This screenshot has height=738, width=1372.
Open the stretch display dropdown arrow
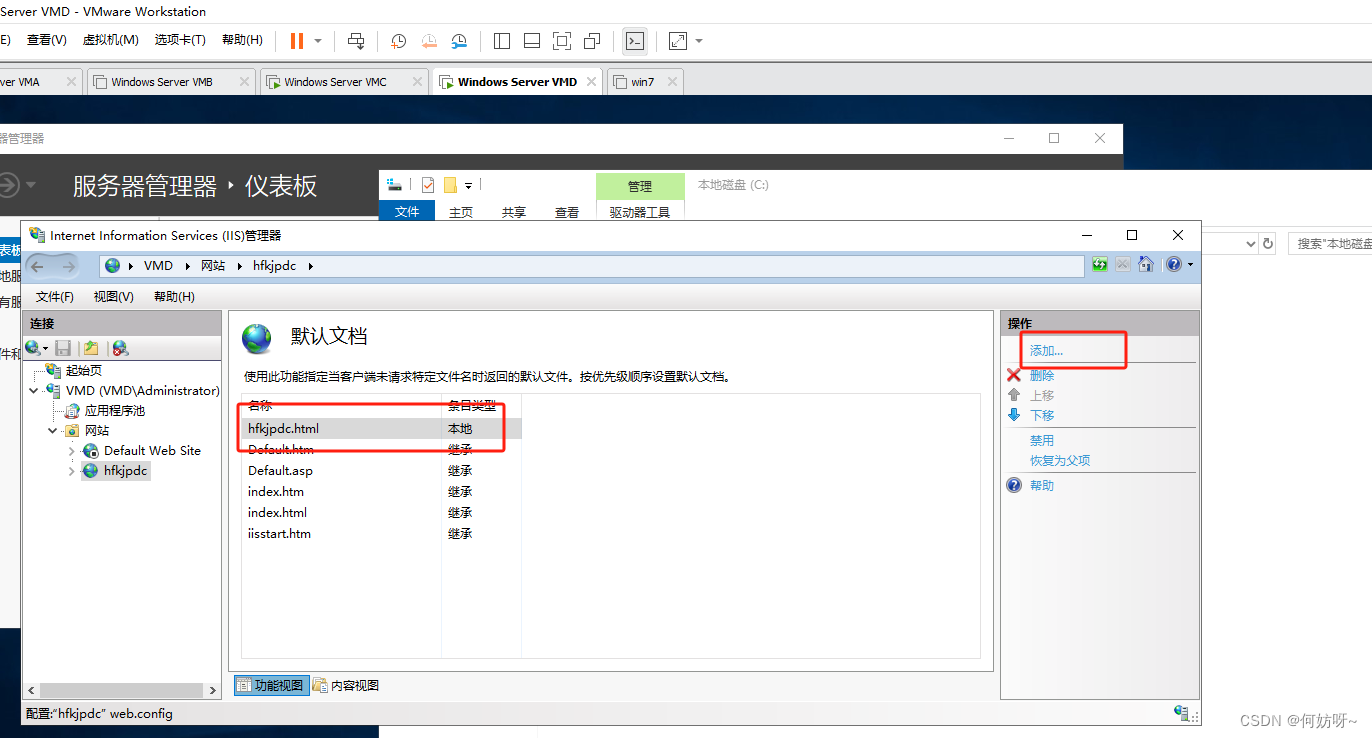pyautogui.click(x=699, y=41)
